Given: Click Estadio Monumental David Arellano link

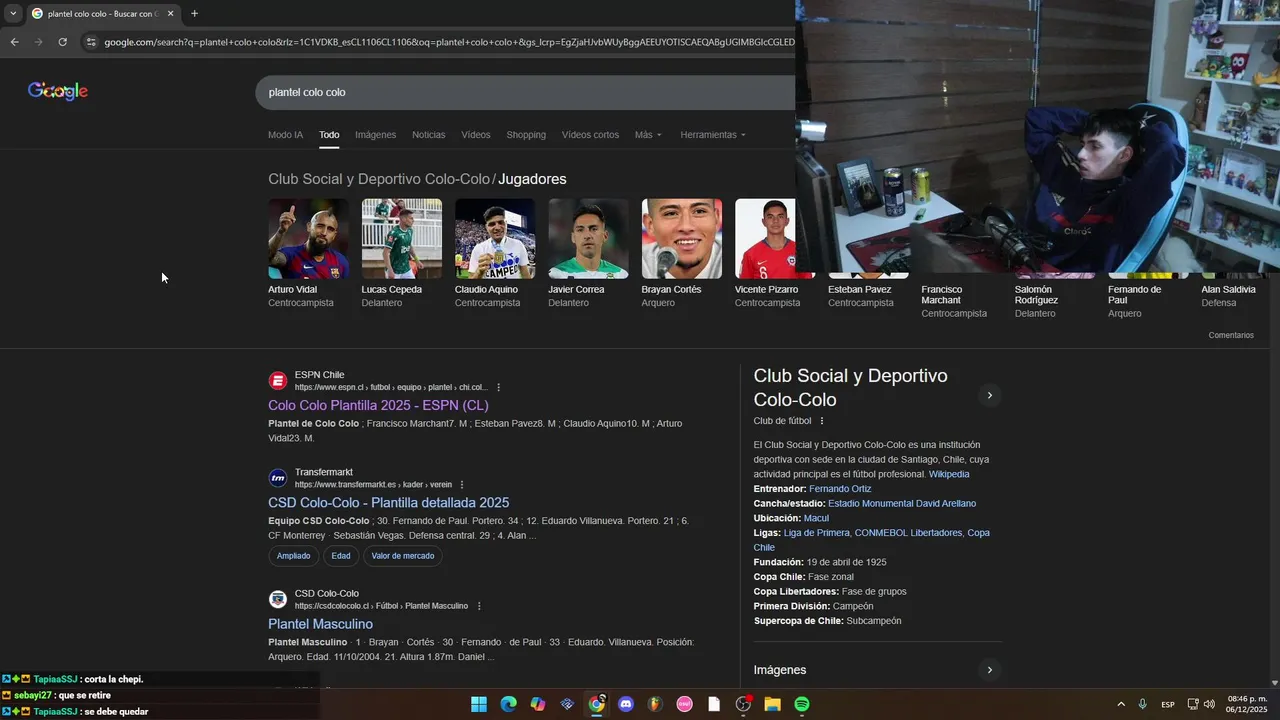Looking at the screenshot, I should 902,504.
